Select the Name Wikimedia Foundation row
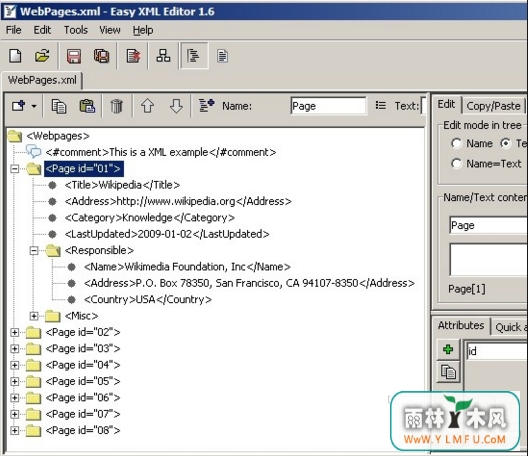 pyautogui.click(x=187, y=267)
